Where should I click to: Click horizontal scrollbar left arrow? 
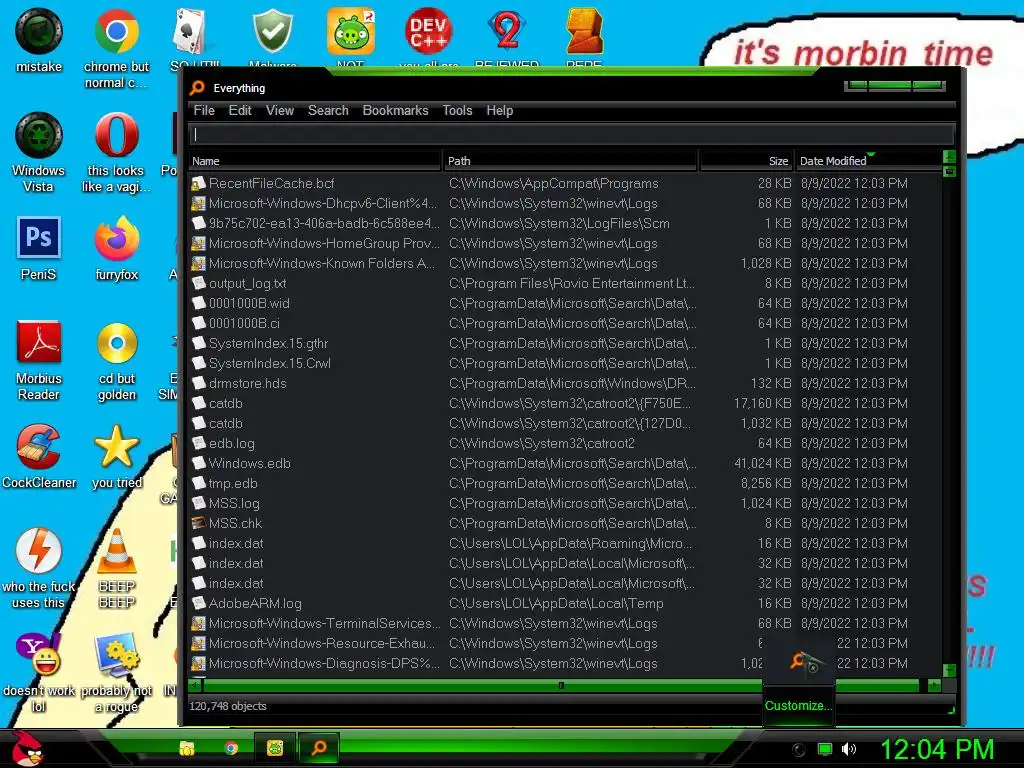click(195, 685)
